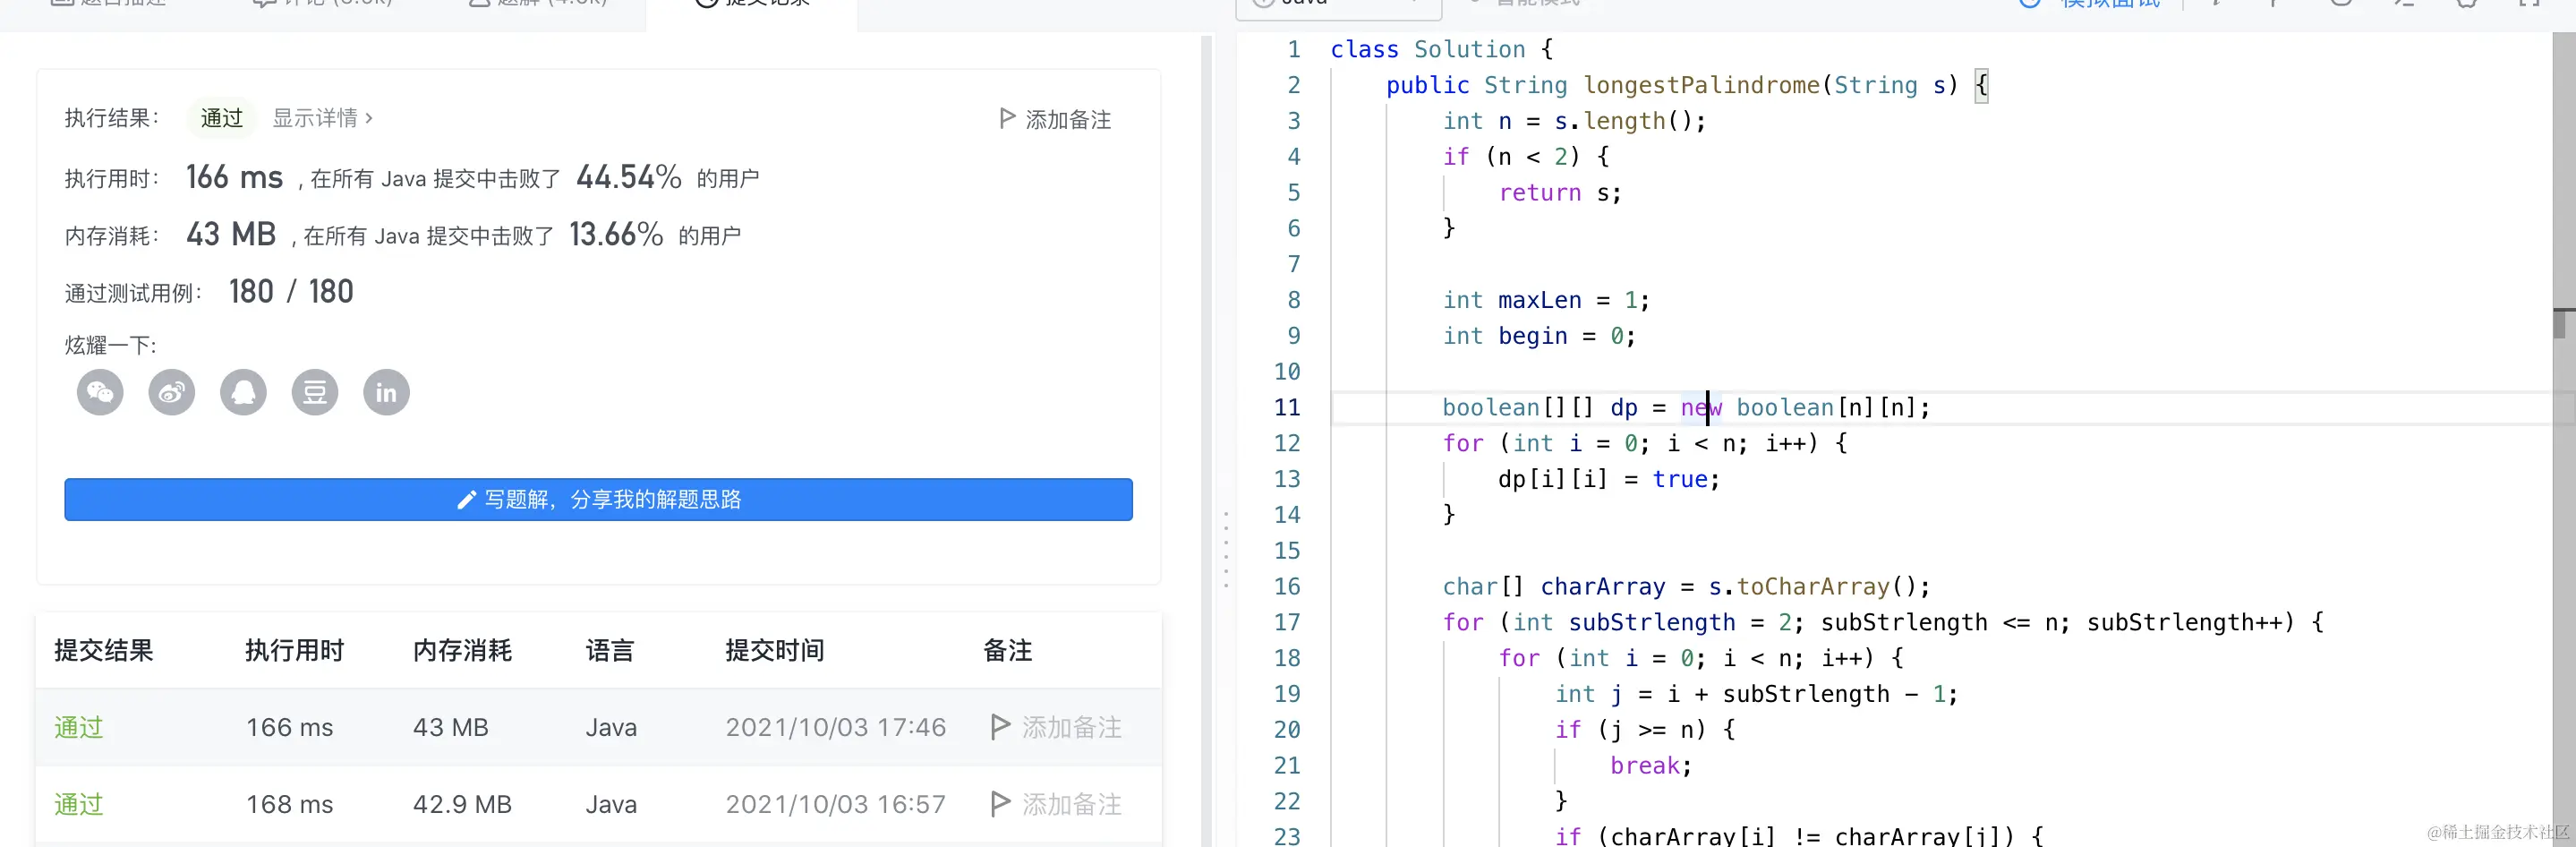The height and width of the screenshot is (847, 2576).
Task: Click line number 11 in the editor gutter
Action: (x=1287, y=407)
